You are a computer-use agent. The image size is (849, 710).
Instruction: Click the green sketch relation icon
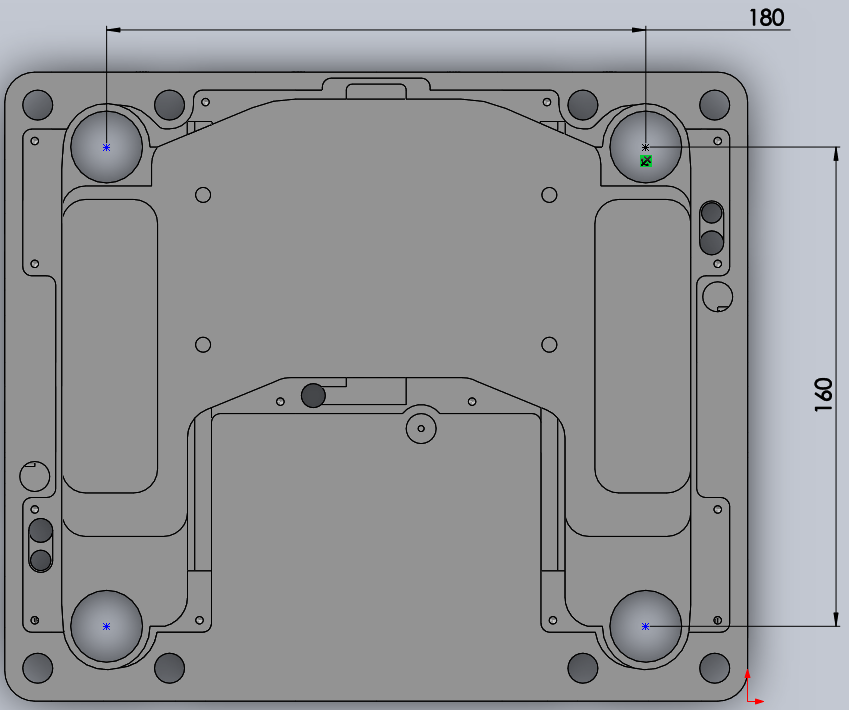[645, 161]
